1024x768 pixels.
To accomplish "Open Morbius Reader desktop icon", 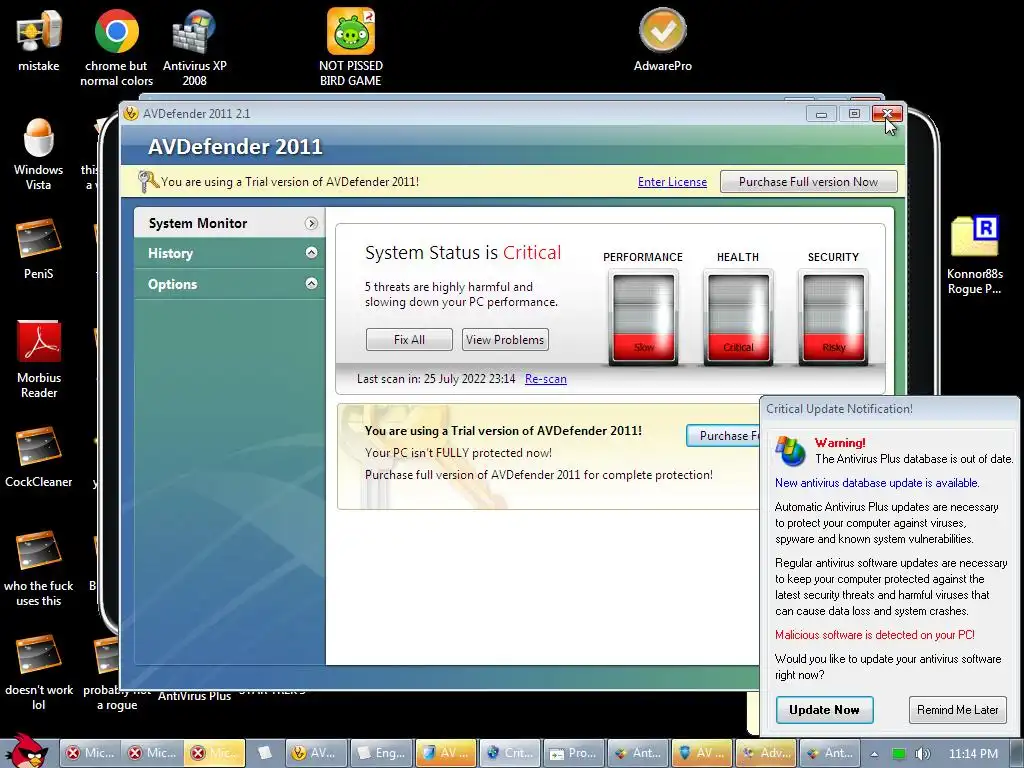I will pyautogui.click(x=39, y=359).
